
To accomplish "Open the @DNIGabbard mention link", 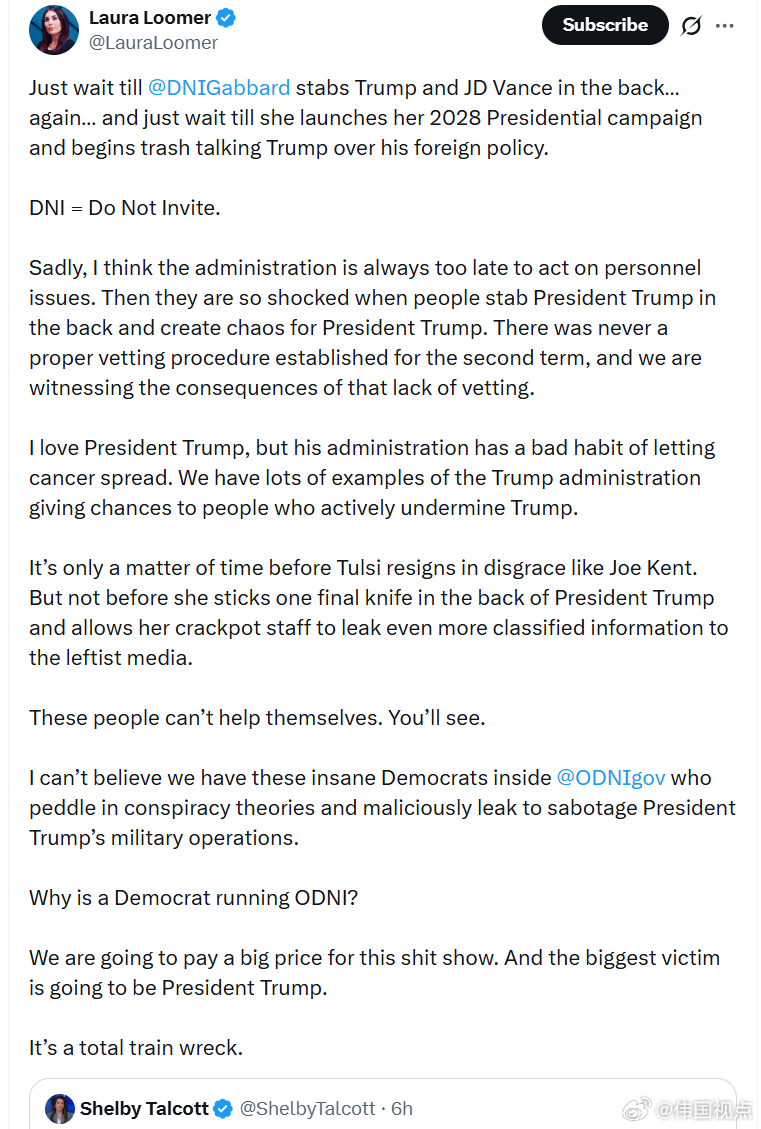I will tap(219, 88).
